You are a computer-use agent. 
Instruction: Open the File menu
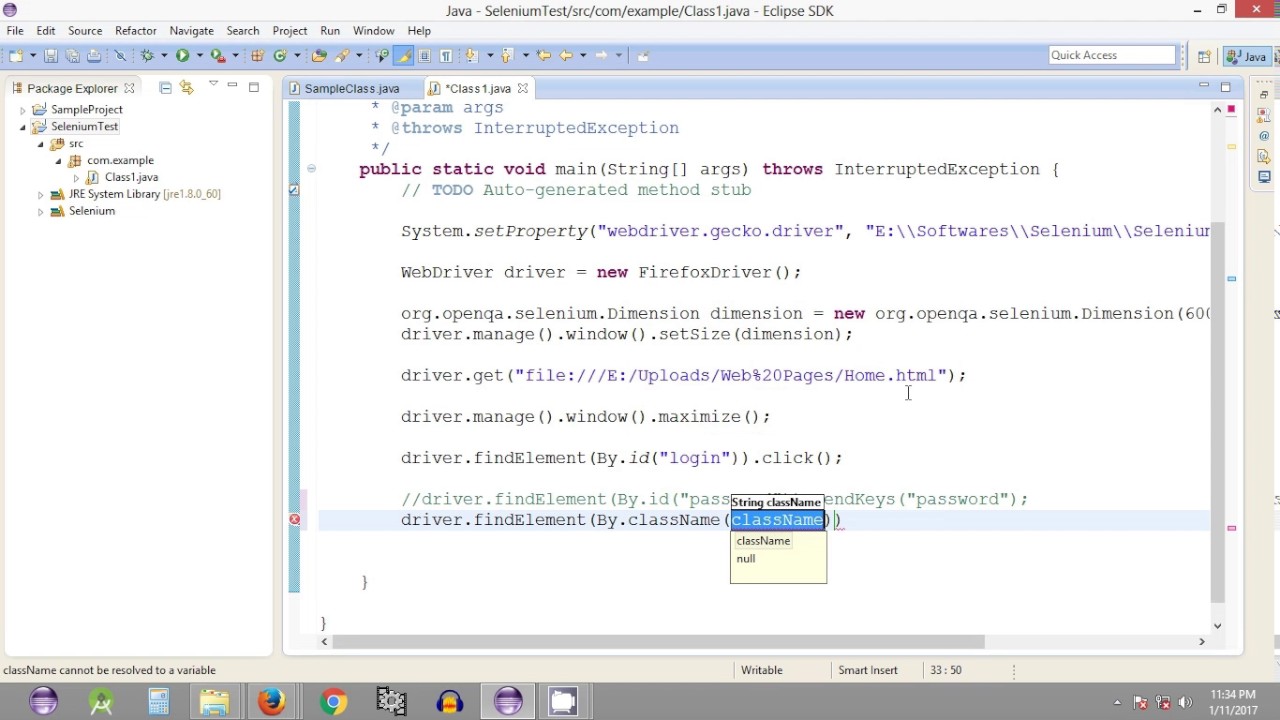point(15,31)
